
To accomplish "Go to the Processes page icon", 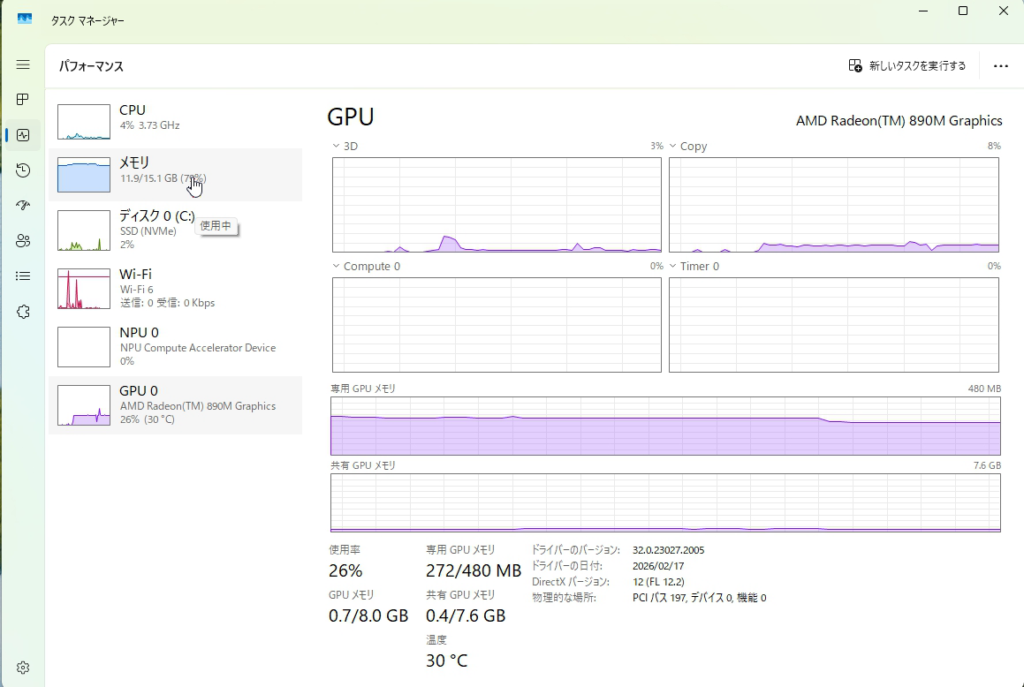I will pyautogui.click(x=23, y=99).
